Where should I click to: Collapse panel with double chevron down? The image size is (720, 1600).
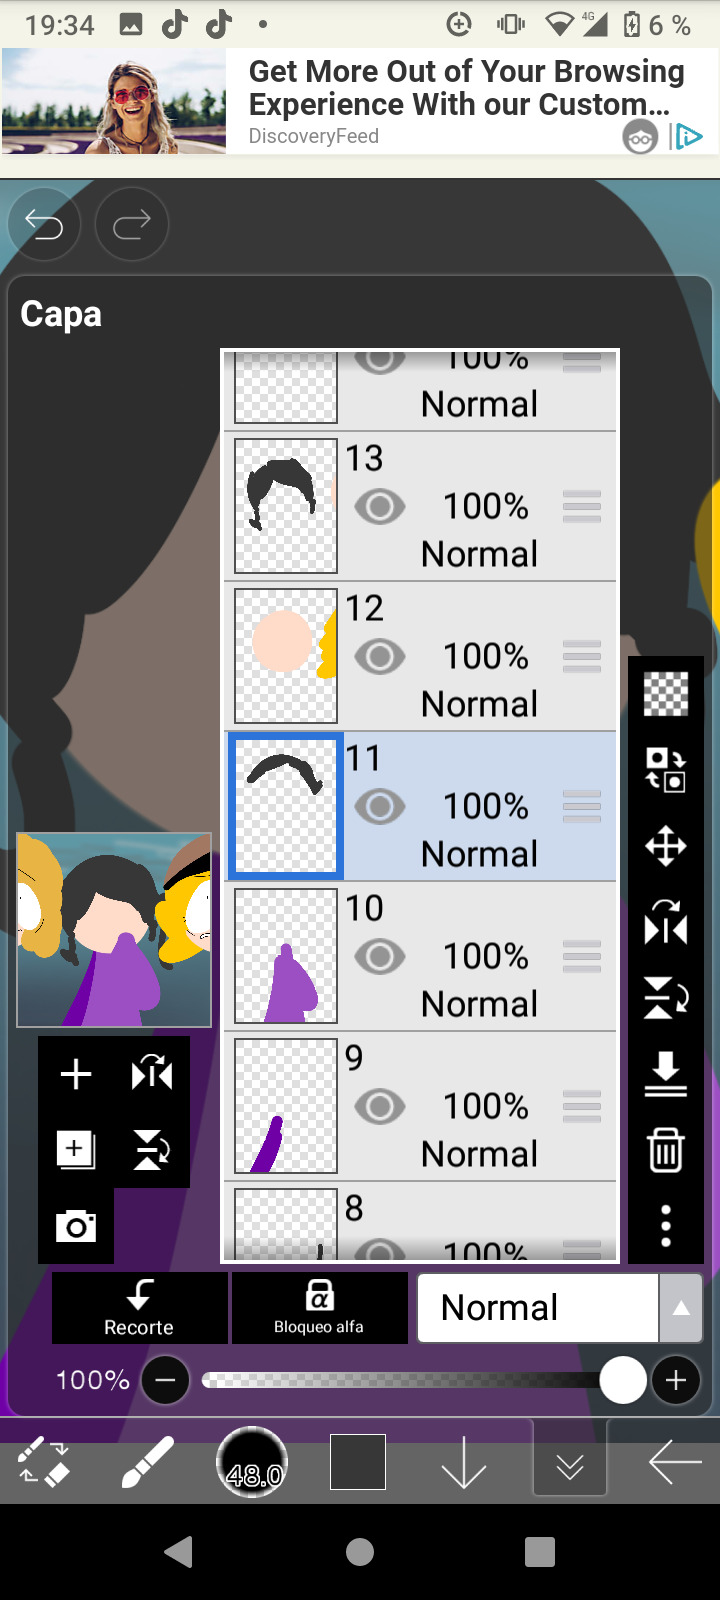tap(570, 1467)
